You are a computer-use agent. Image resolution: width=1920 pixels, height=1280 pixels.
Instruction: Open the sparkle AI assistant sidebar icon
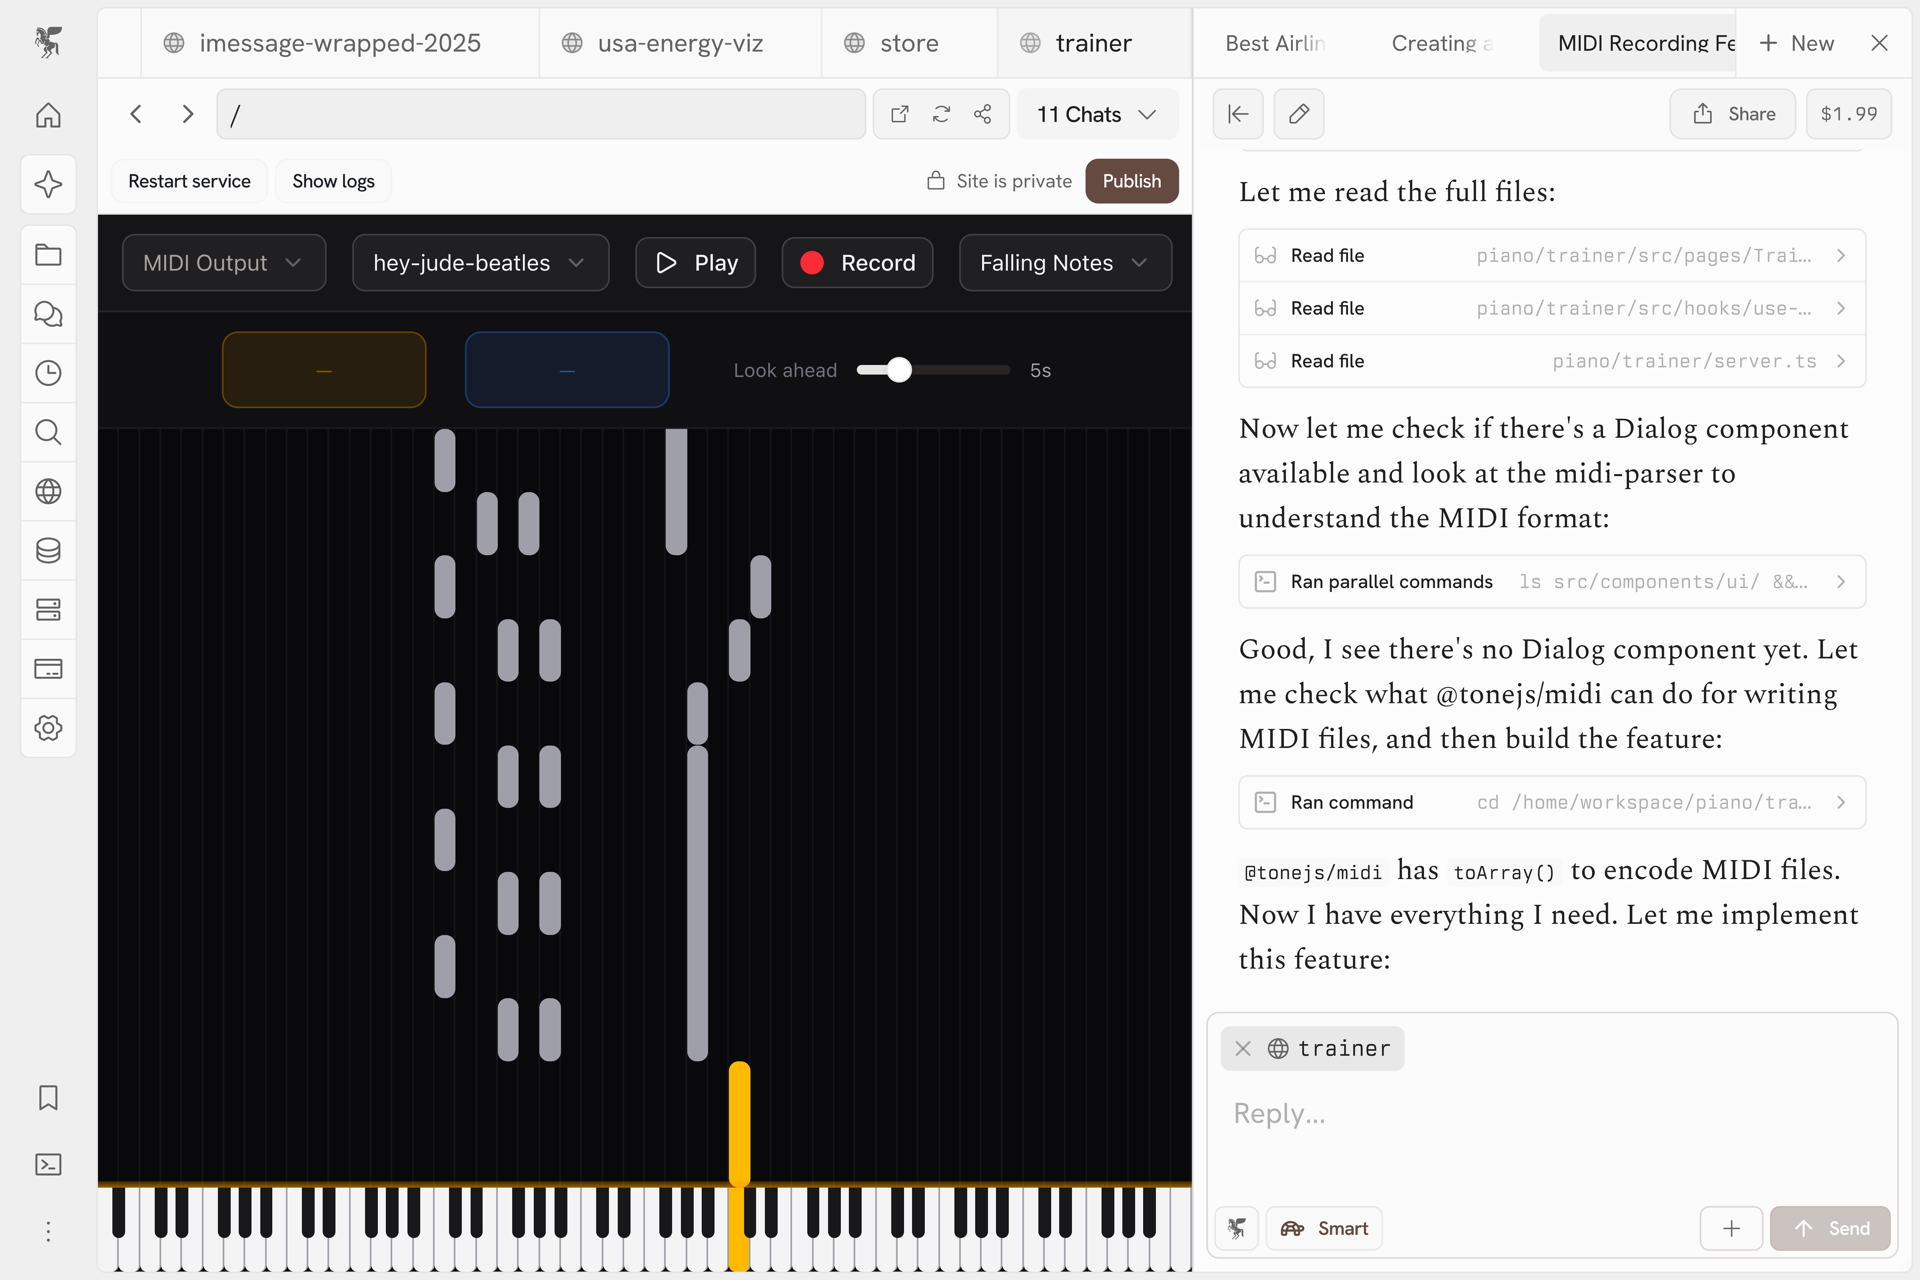pyautogui.click(x=47, y=184)
